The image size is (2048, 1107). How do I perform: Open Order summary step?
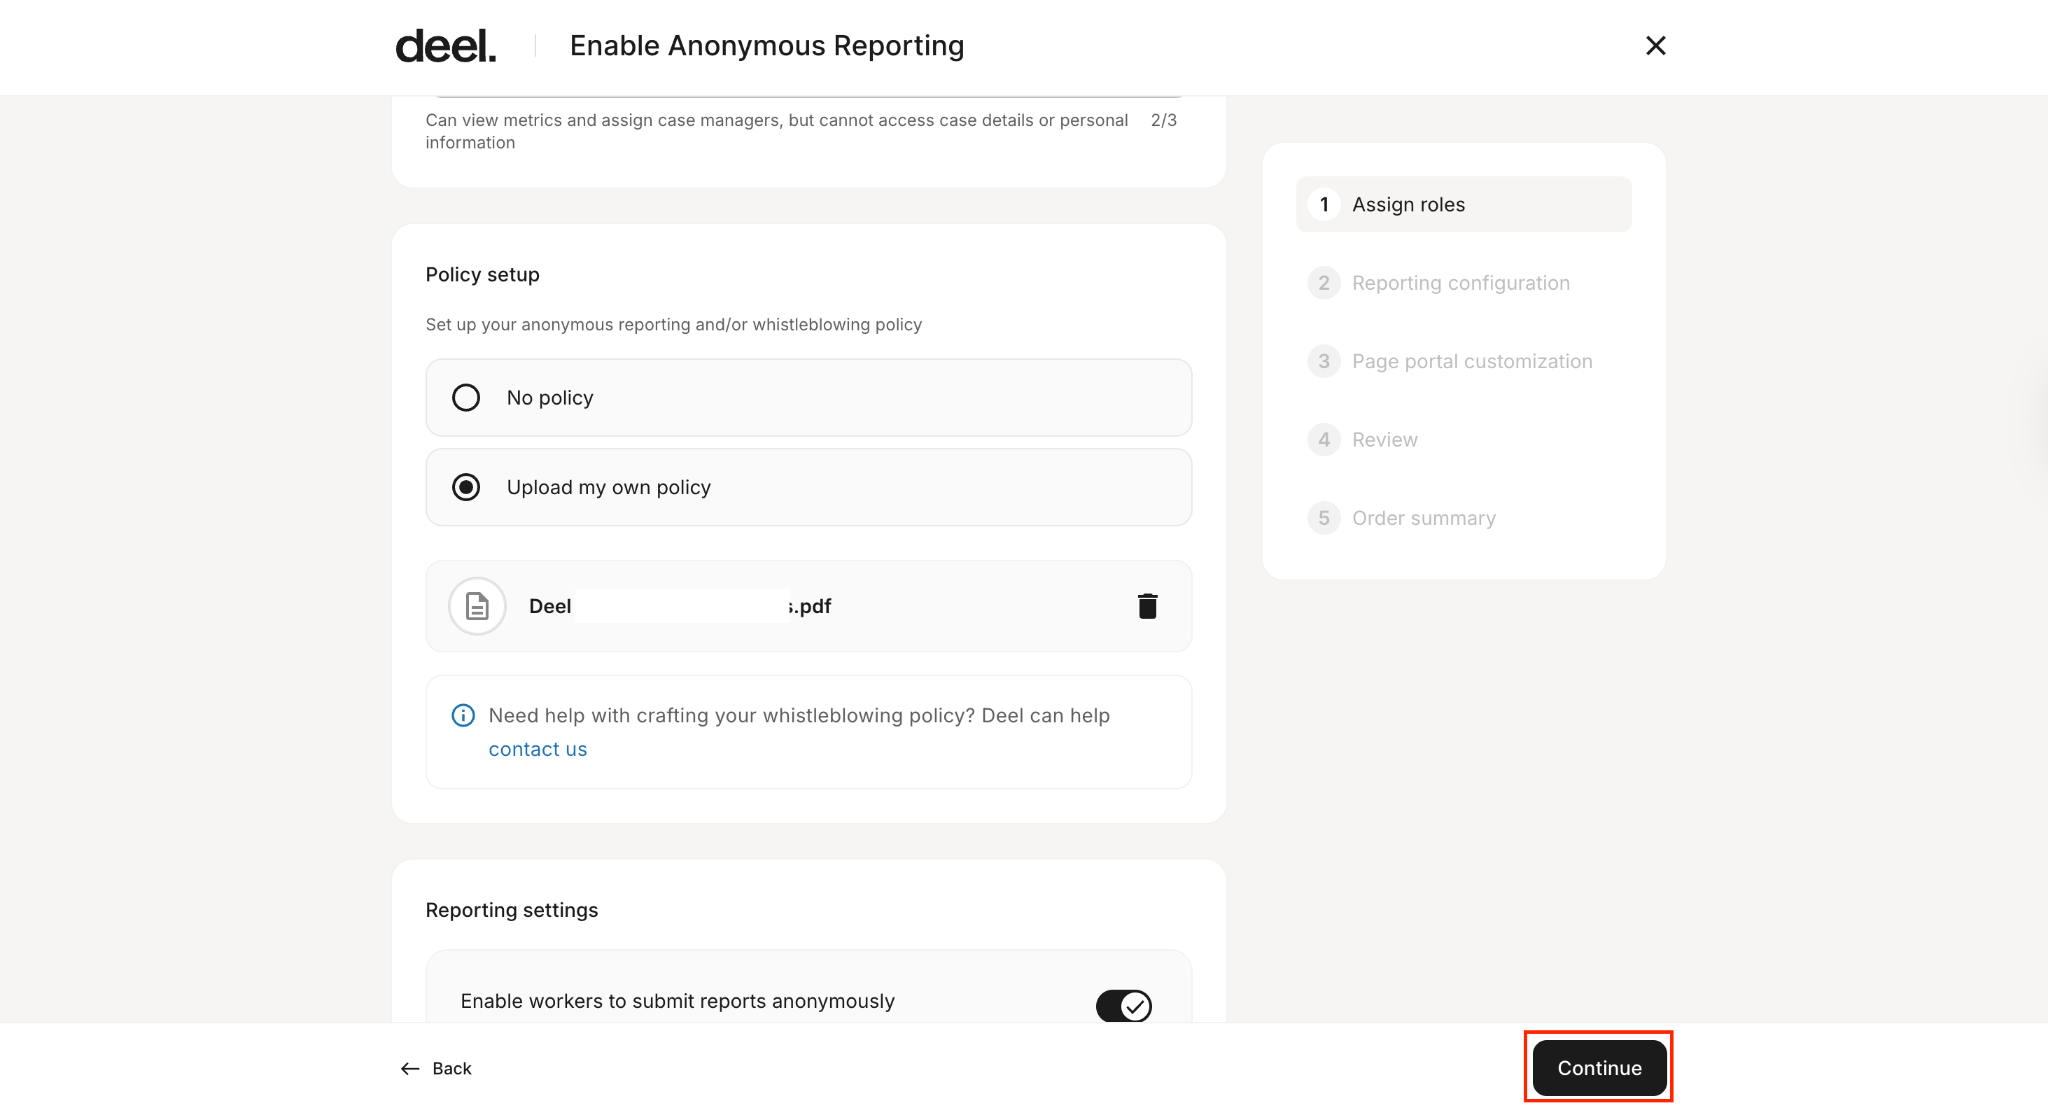click(1423, 518)
